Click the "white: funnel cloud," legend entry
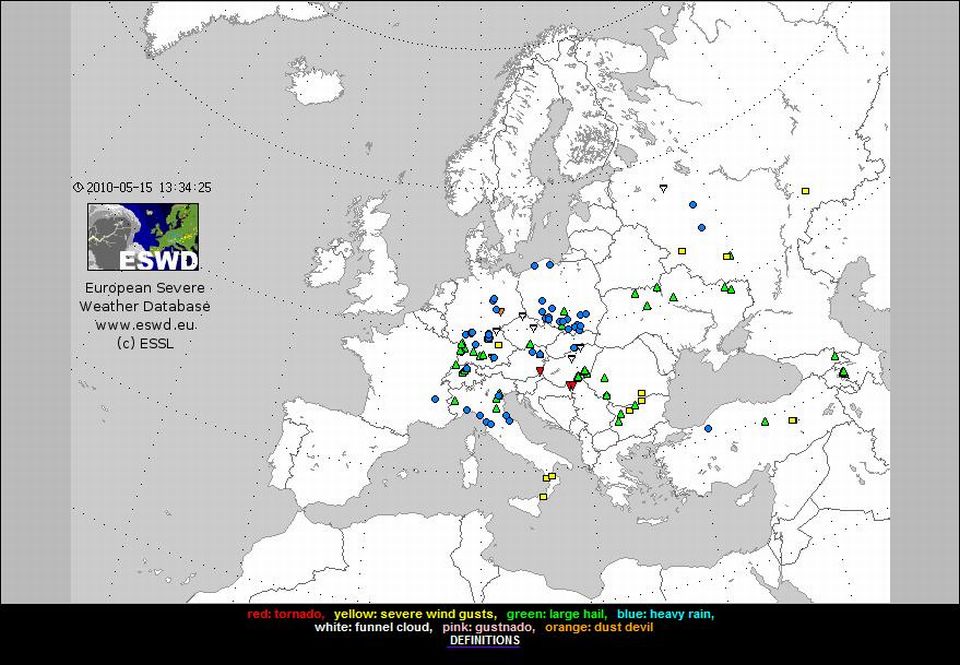This screenshot has height=665, width=960. (373, 627)
